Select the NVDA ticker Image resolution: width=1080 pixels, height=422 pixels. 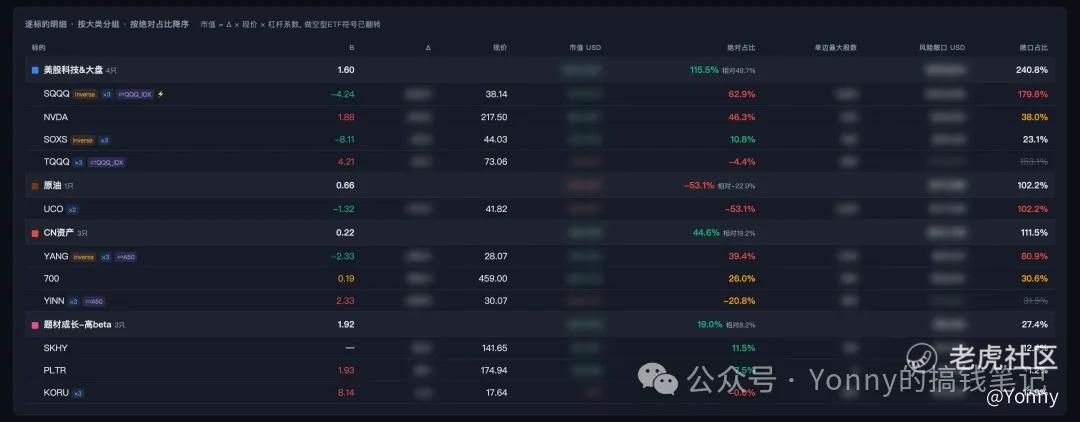[56, 118]
